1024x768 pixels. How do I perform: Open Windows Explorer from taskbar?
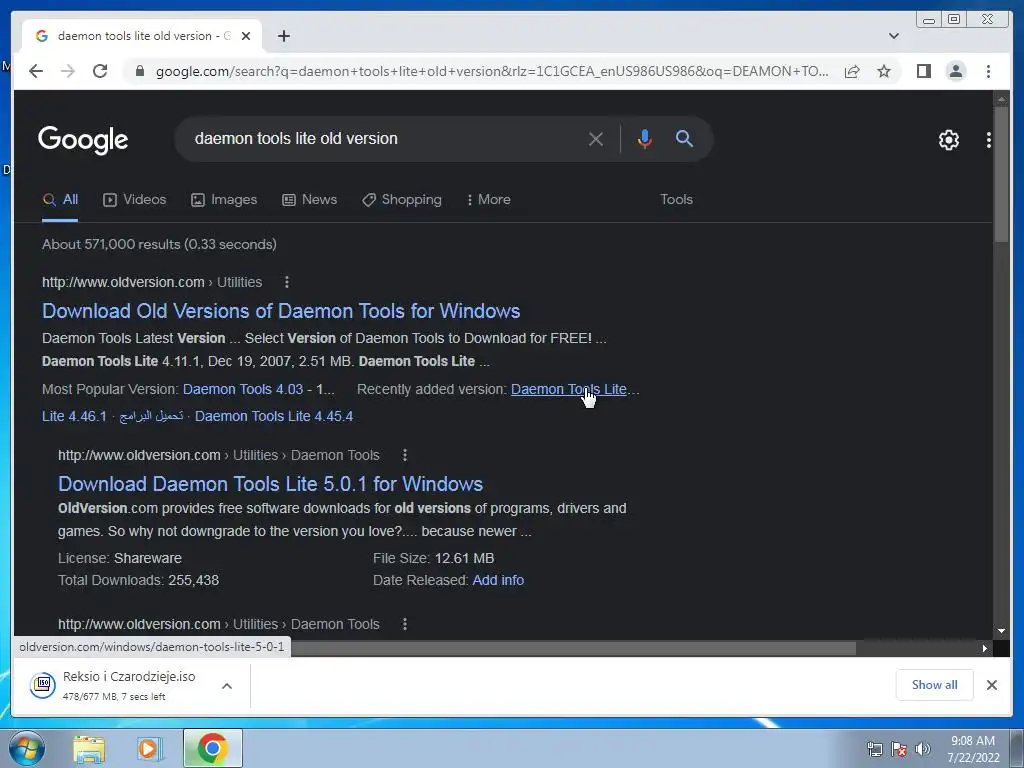click(89, 749)
